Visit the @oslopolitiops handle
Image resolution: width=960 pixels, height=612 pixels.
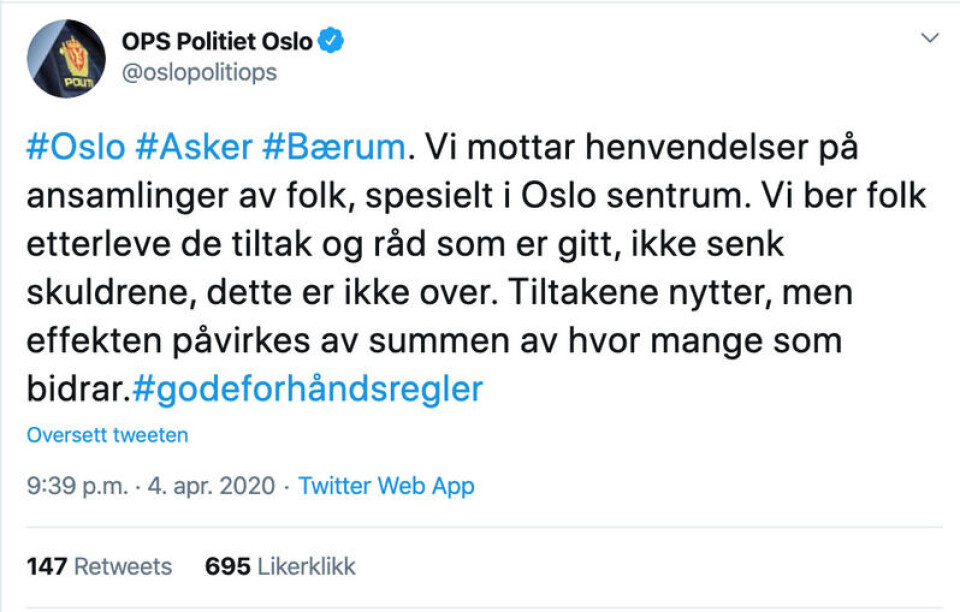199,73
